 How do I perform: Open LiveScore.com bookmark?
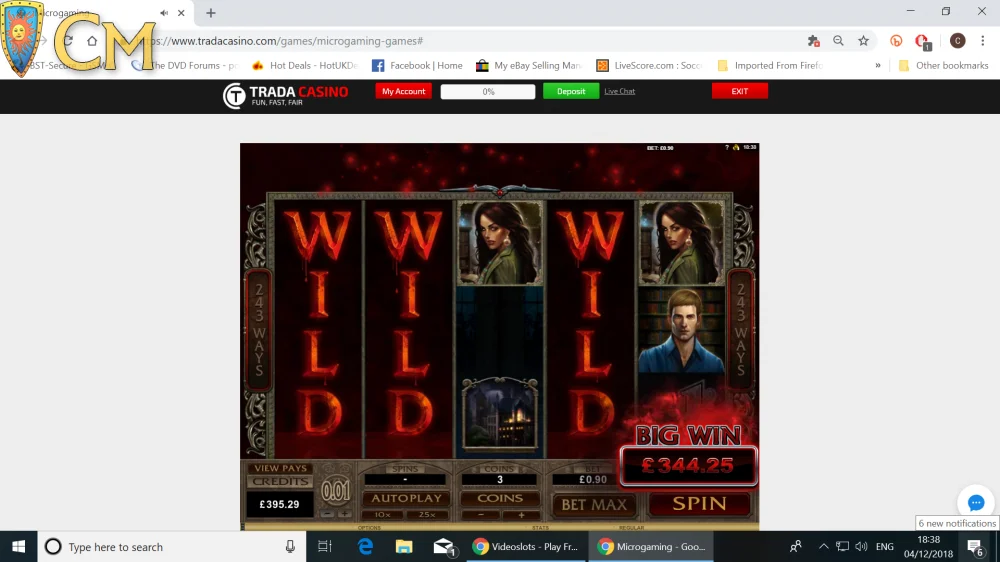click(x=649, y=65)
